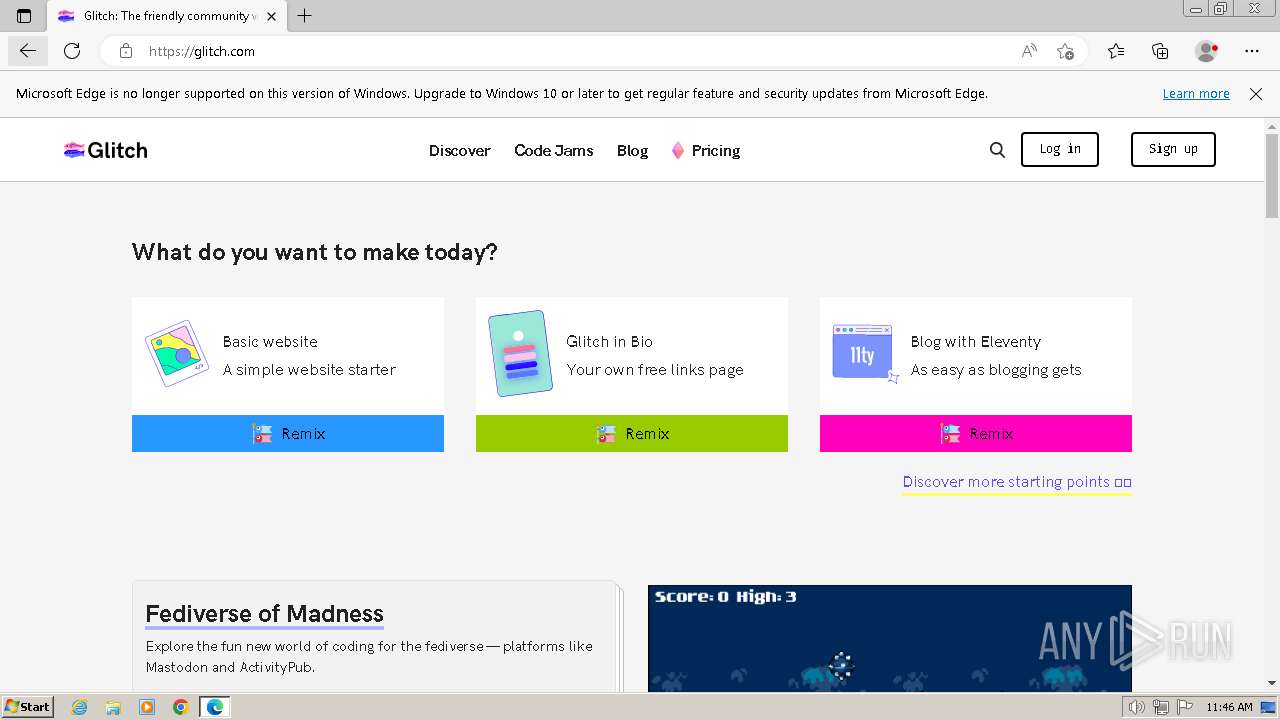Open the Code Jams nav item
Viewport: 1280px width, 720px height.
pyautogui.click(x=554, y=150)
